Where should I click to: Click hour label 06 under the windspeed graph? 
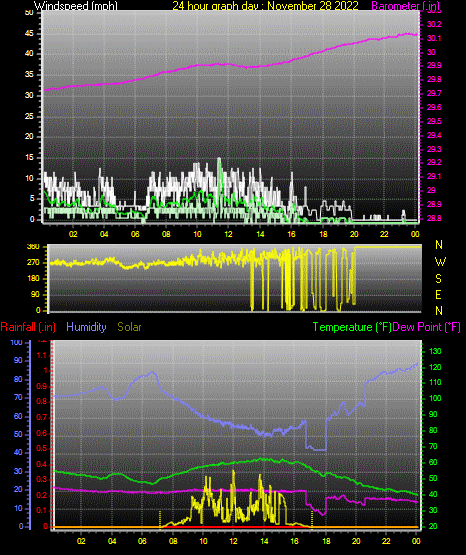(135, 234)
